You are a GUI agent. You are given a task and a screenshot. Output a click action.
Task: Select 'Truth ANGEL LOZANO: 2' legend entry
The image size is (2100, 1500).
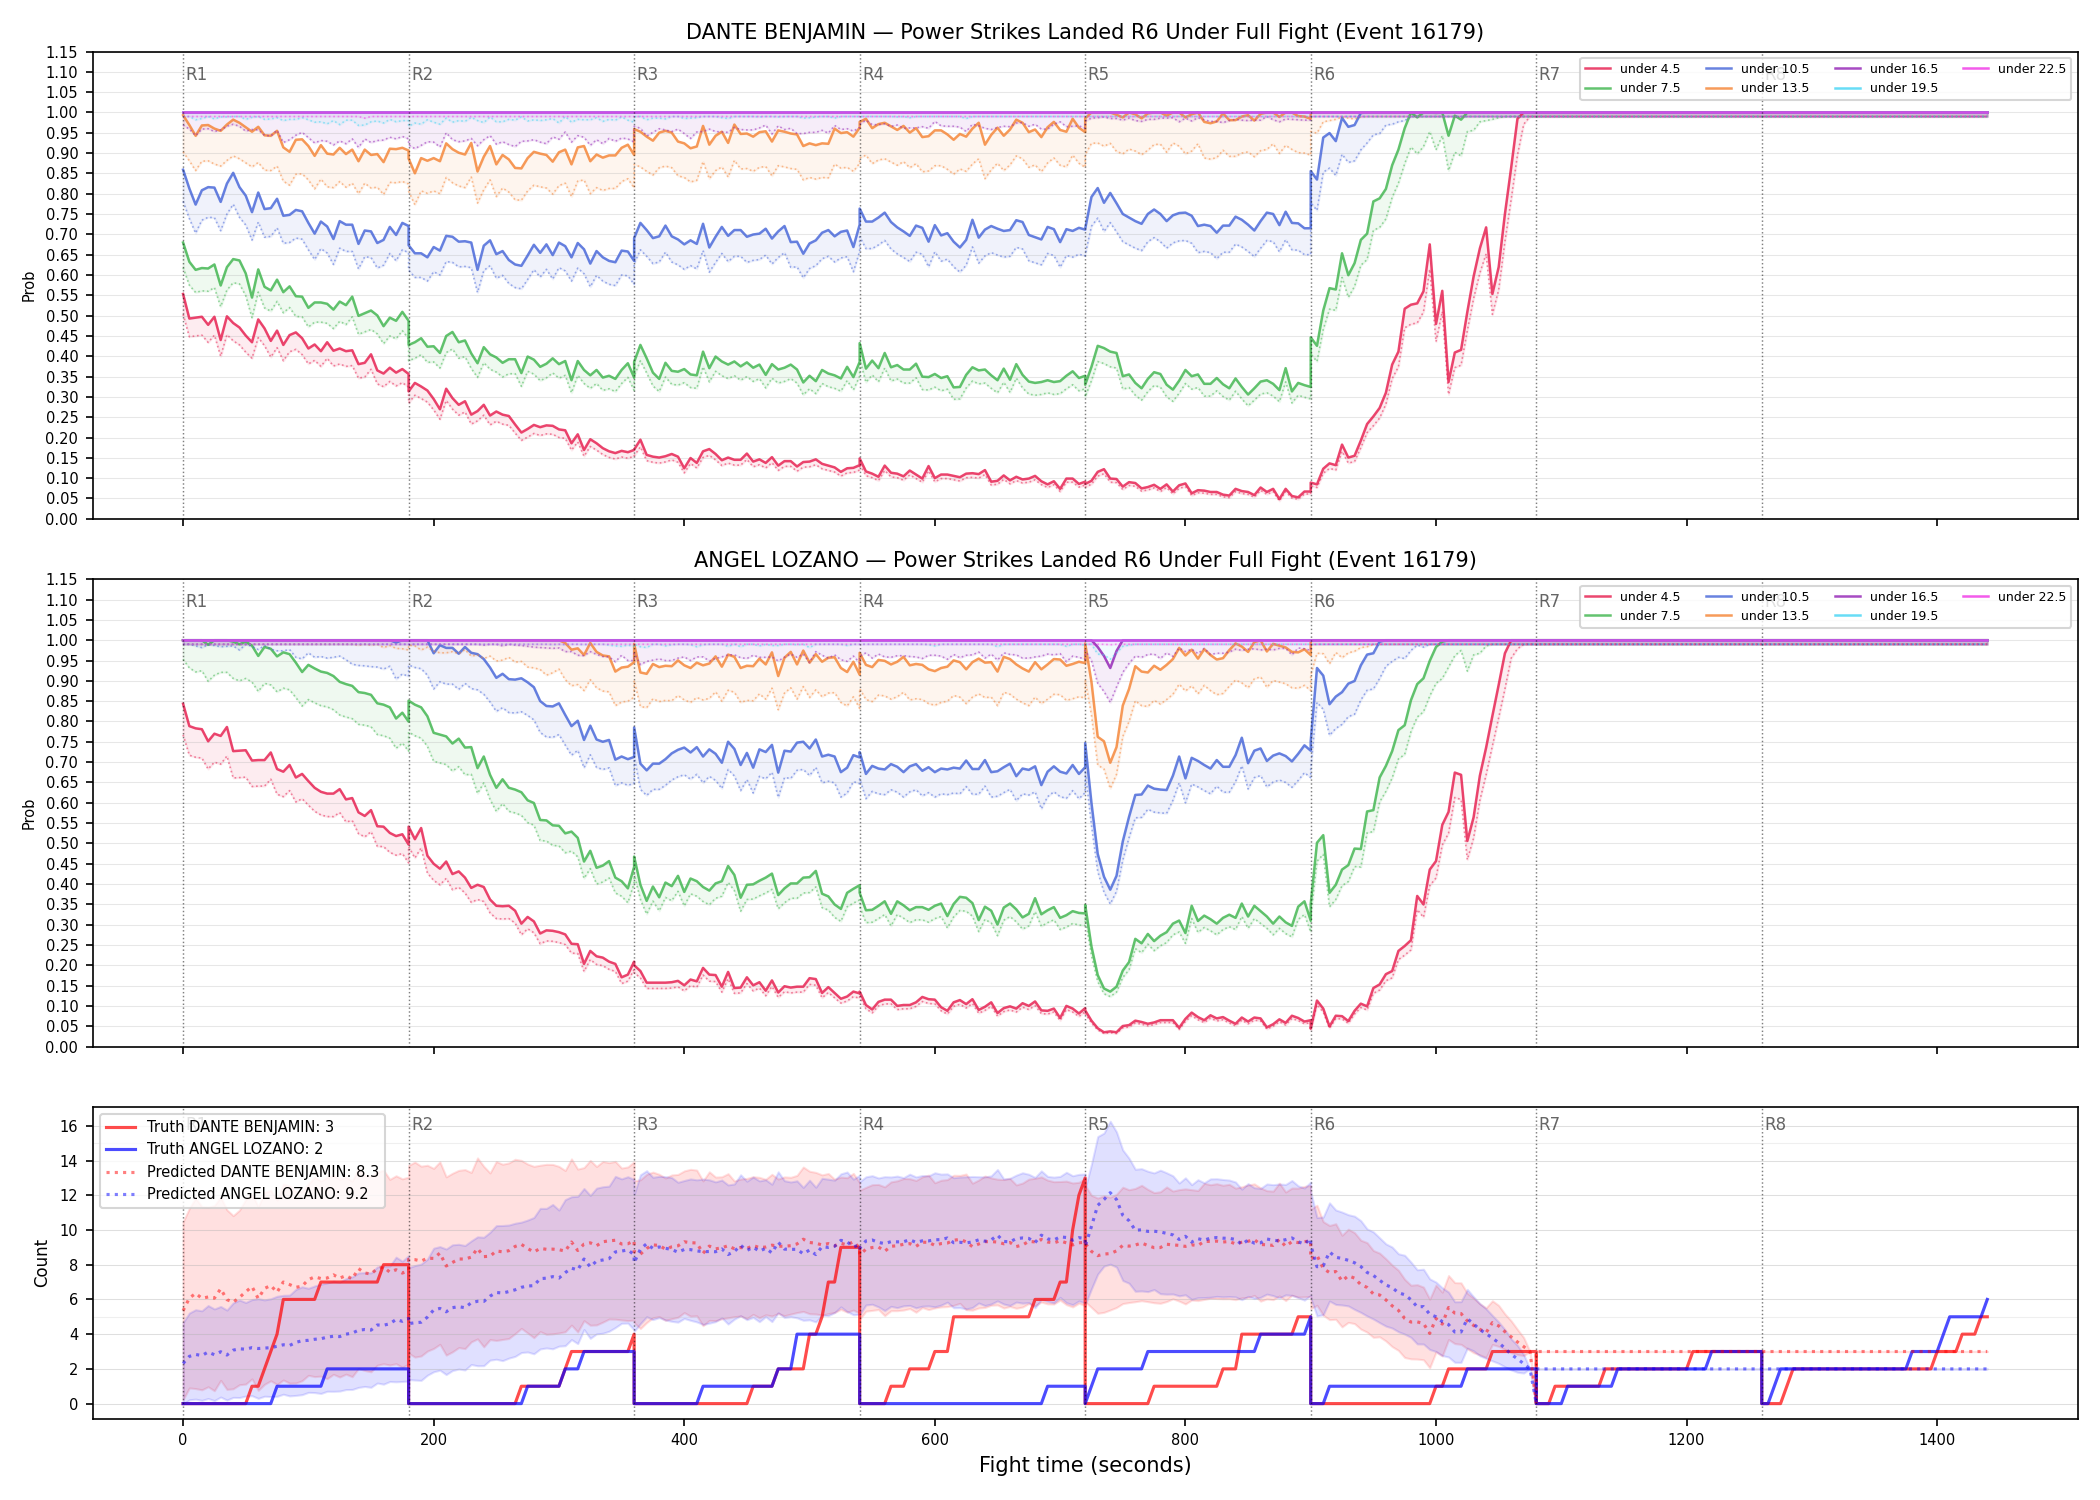(214, 1149)
